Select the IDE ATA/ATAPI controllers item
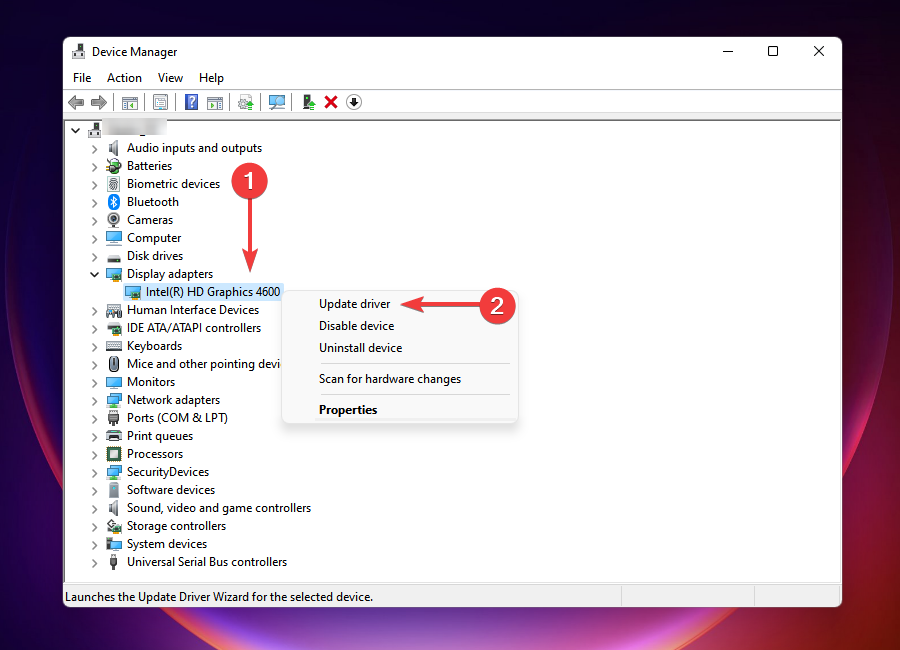 click(193, 328)
